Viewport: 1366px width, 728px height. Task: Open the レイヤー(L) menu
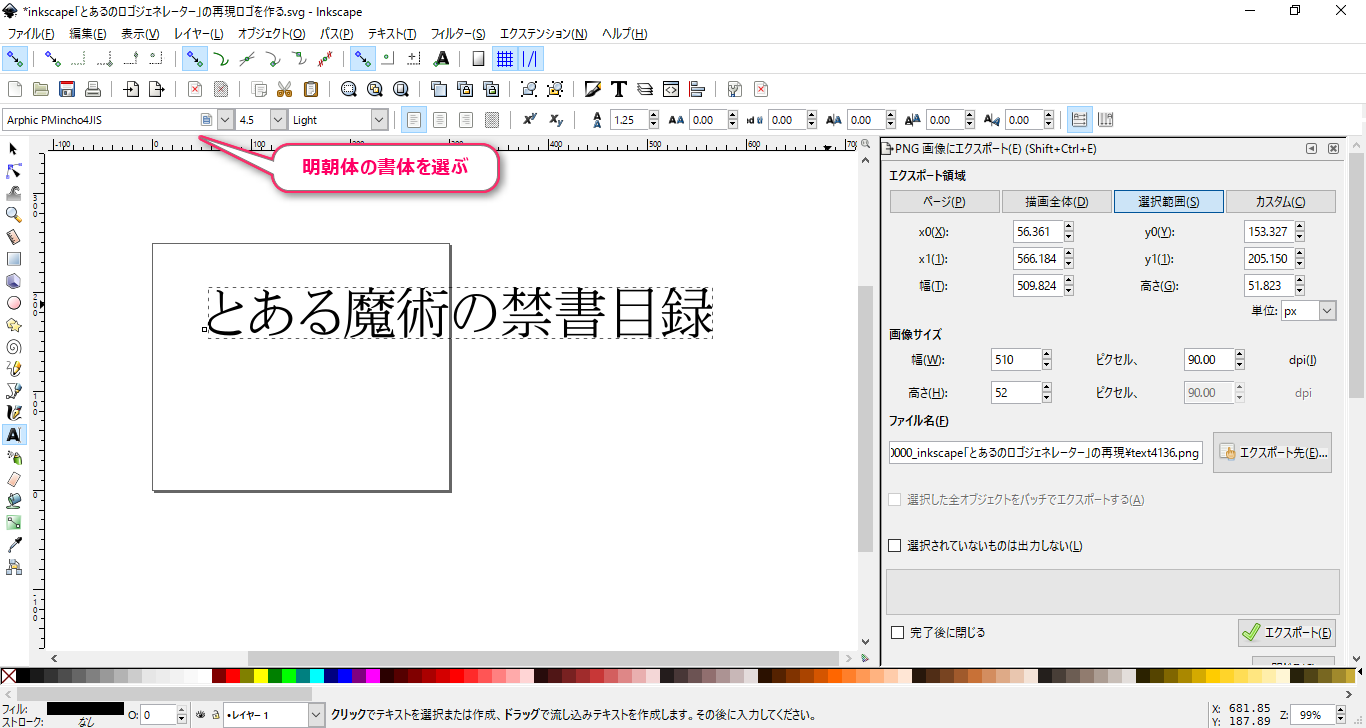pyautogui.click(x=198, y=34)
